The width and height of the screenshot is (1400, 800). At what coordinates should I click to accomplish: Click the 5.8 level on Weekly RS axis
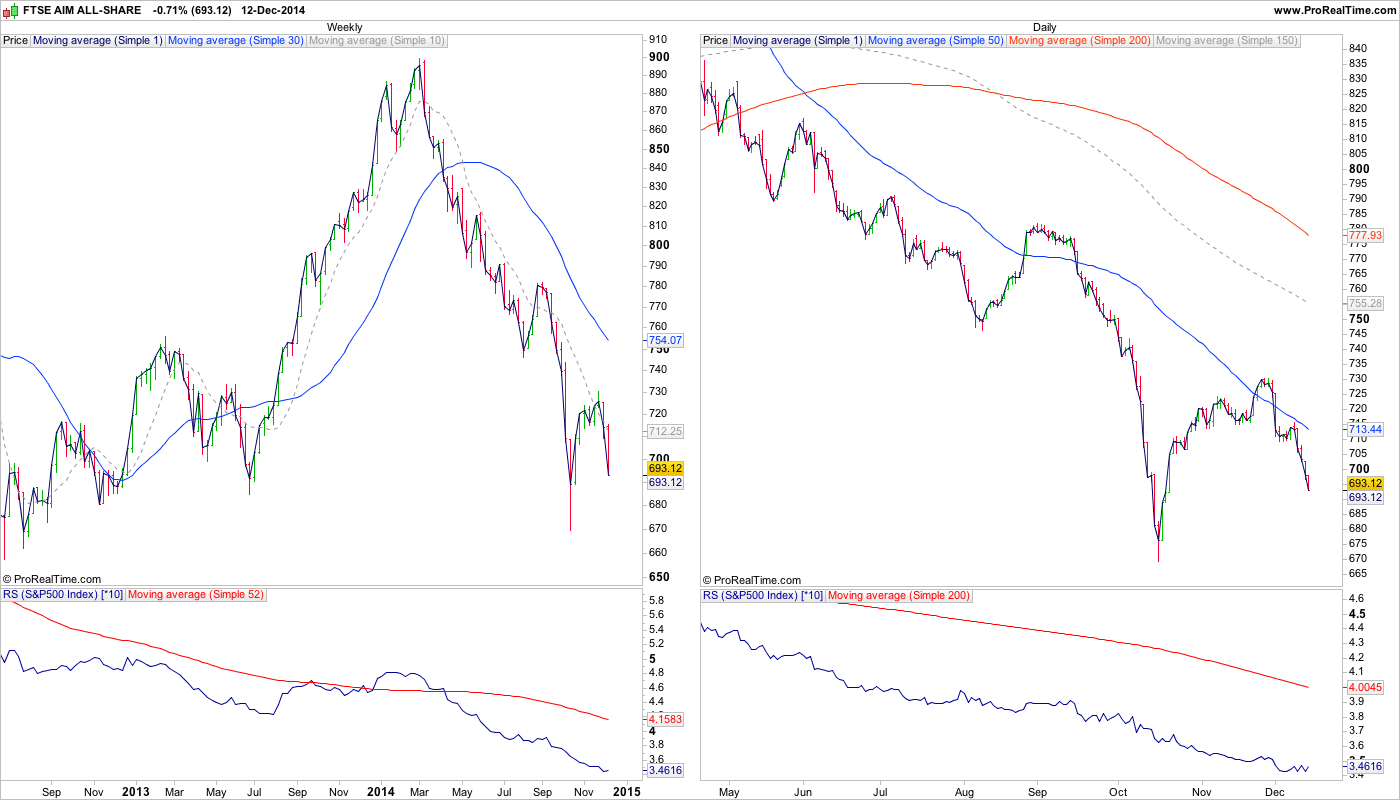[x=657, y=600]
